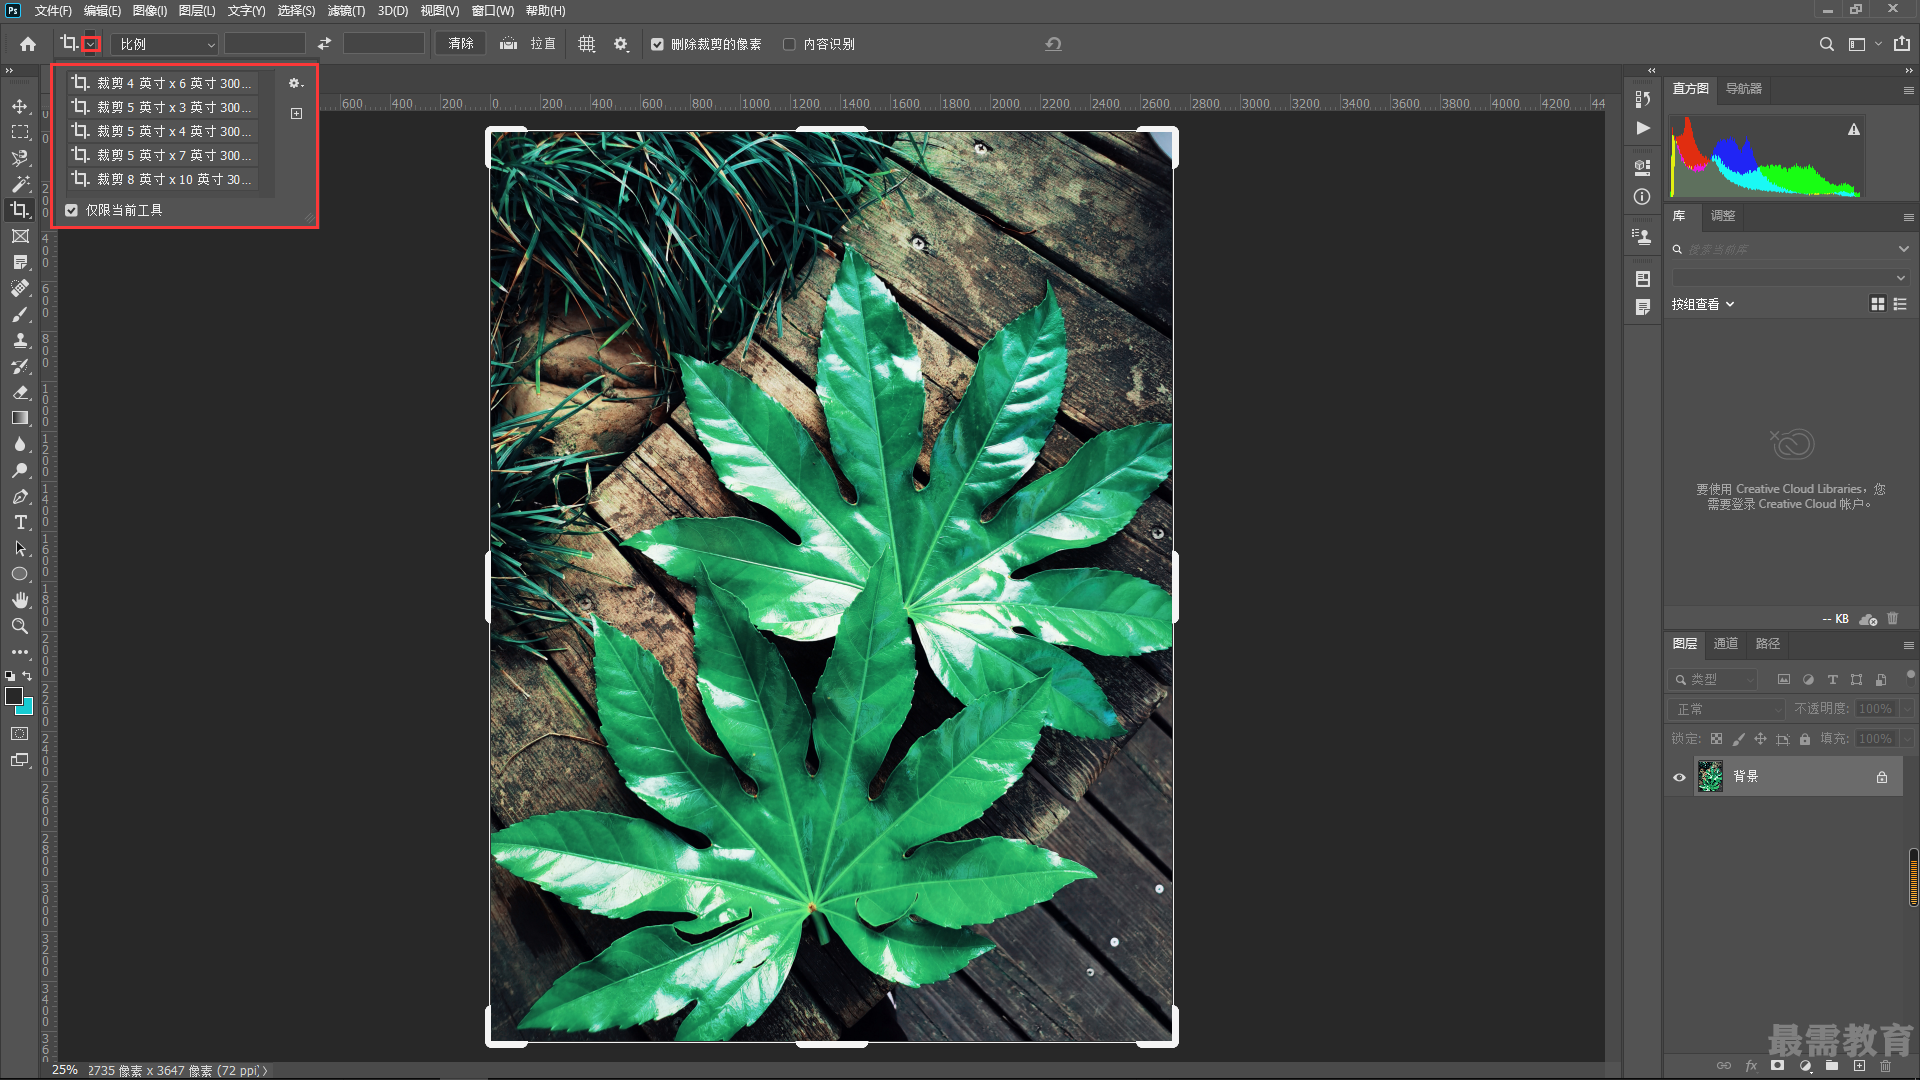Reset the crop box with undo arrow
This screenshot has height=1080, width=1920.
[x=1053, y=44]
